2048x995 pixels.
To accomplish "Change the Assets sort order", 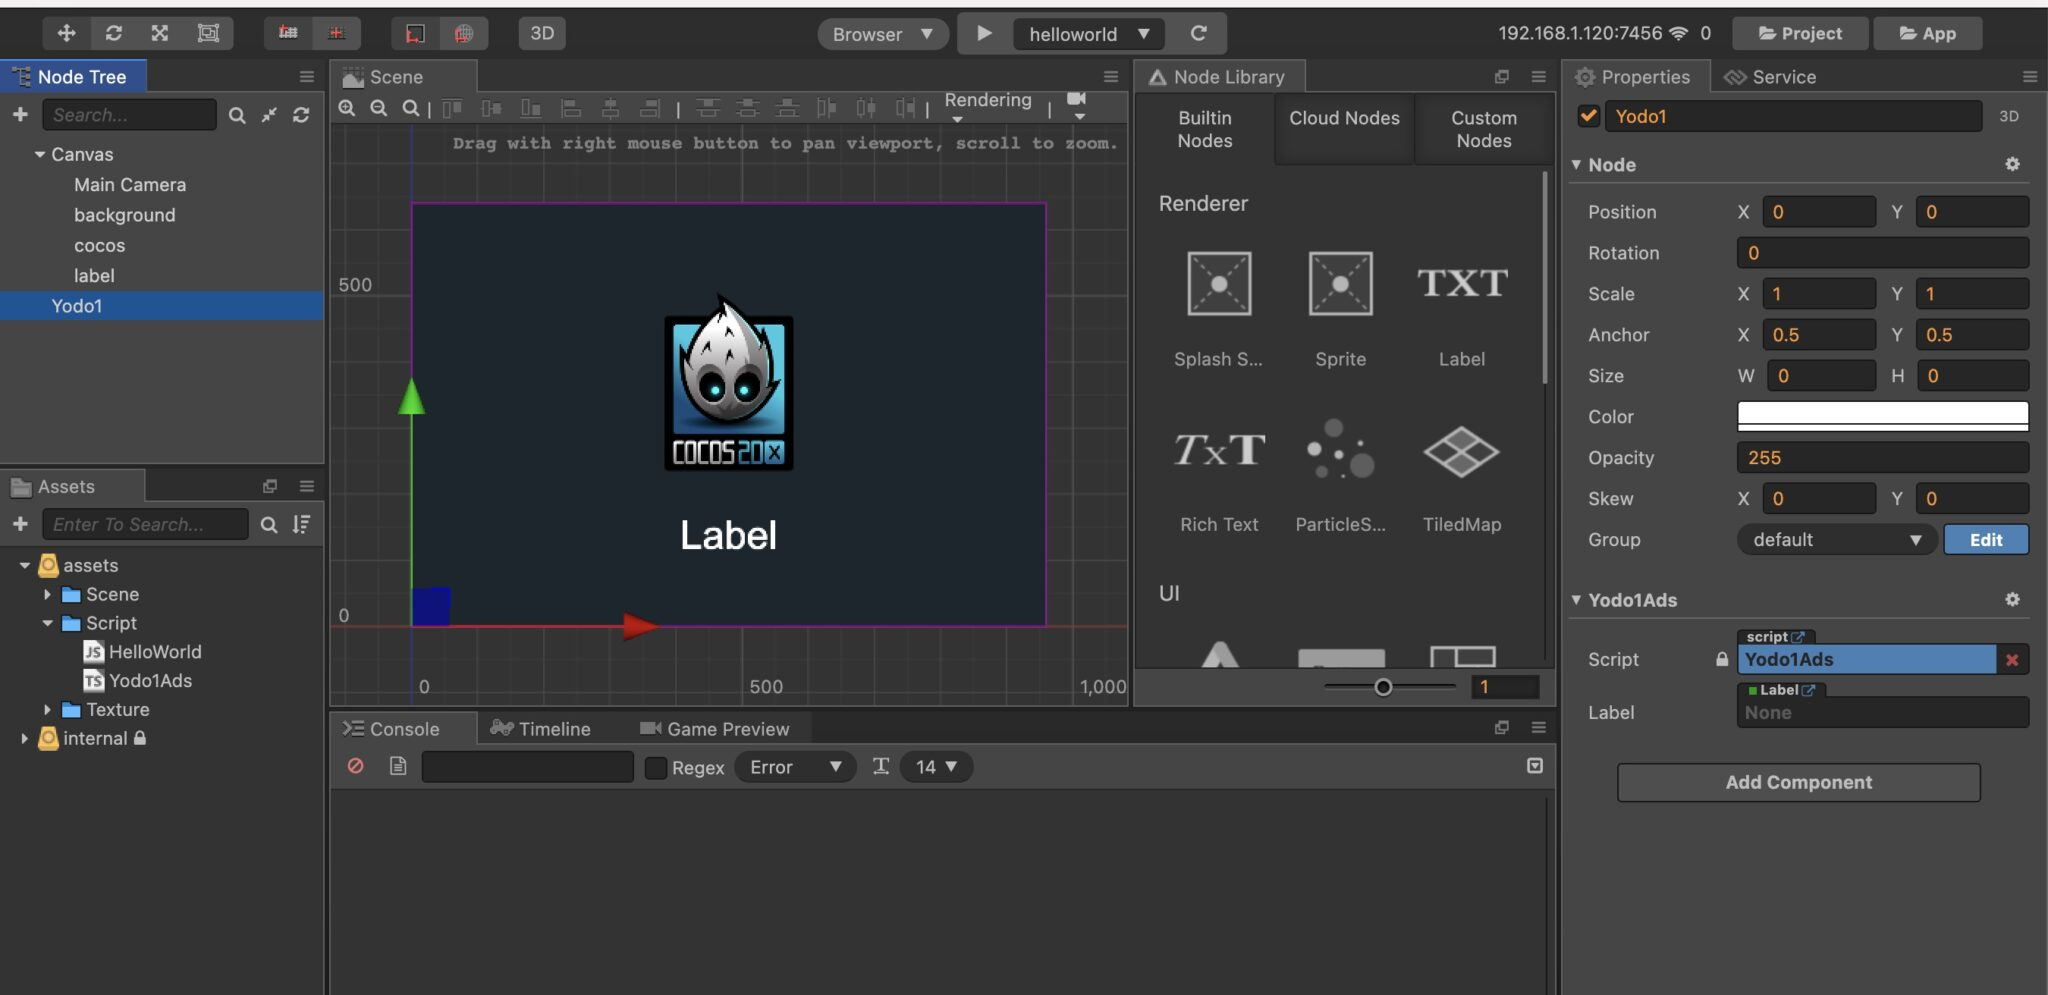I will [301, 524].
